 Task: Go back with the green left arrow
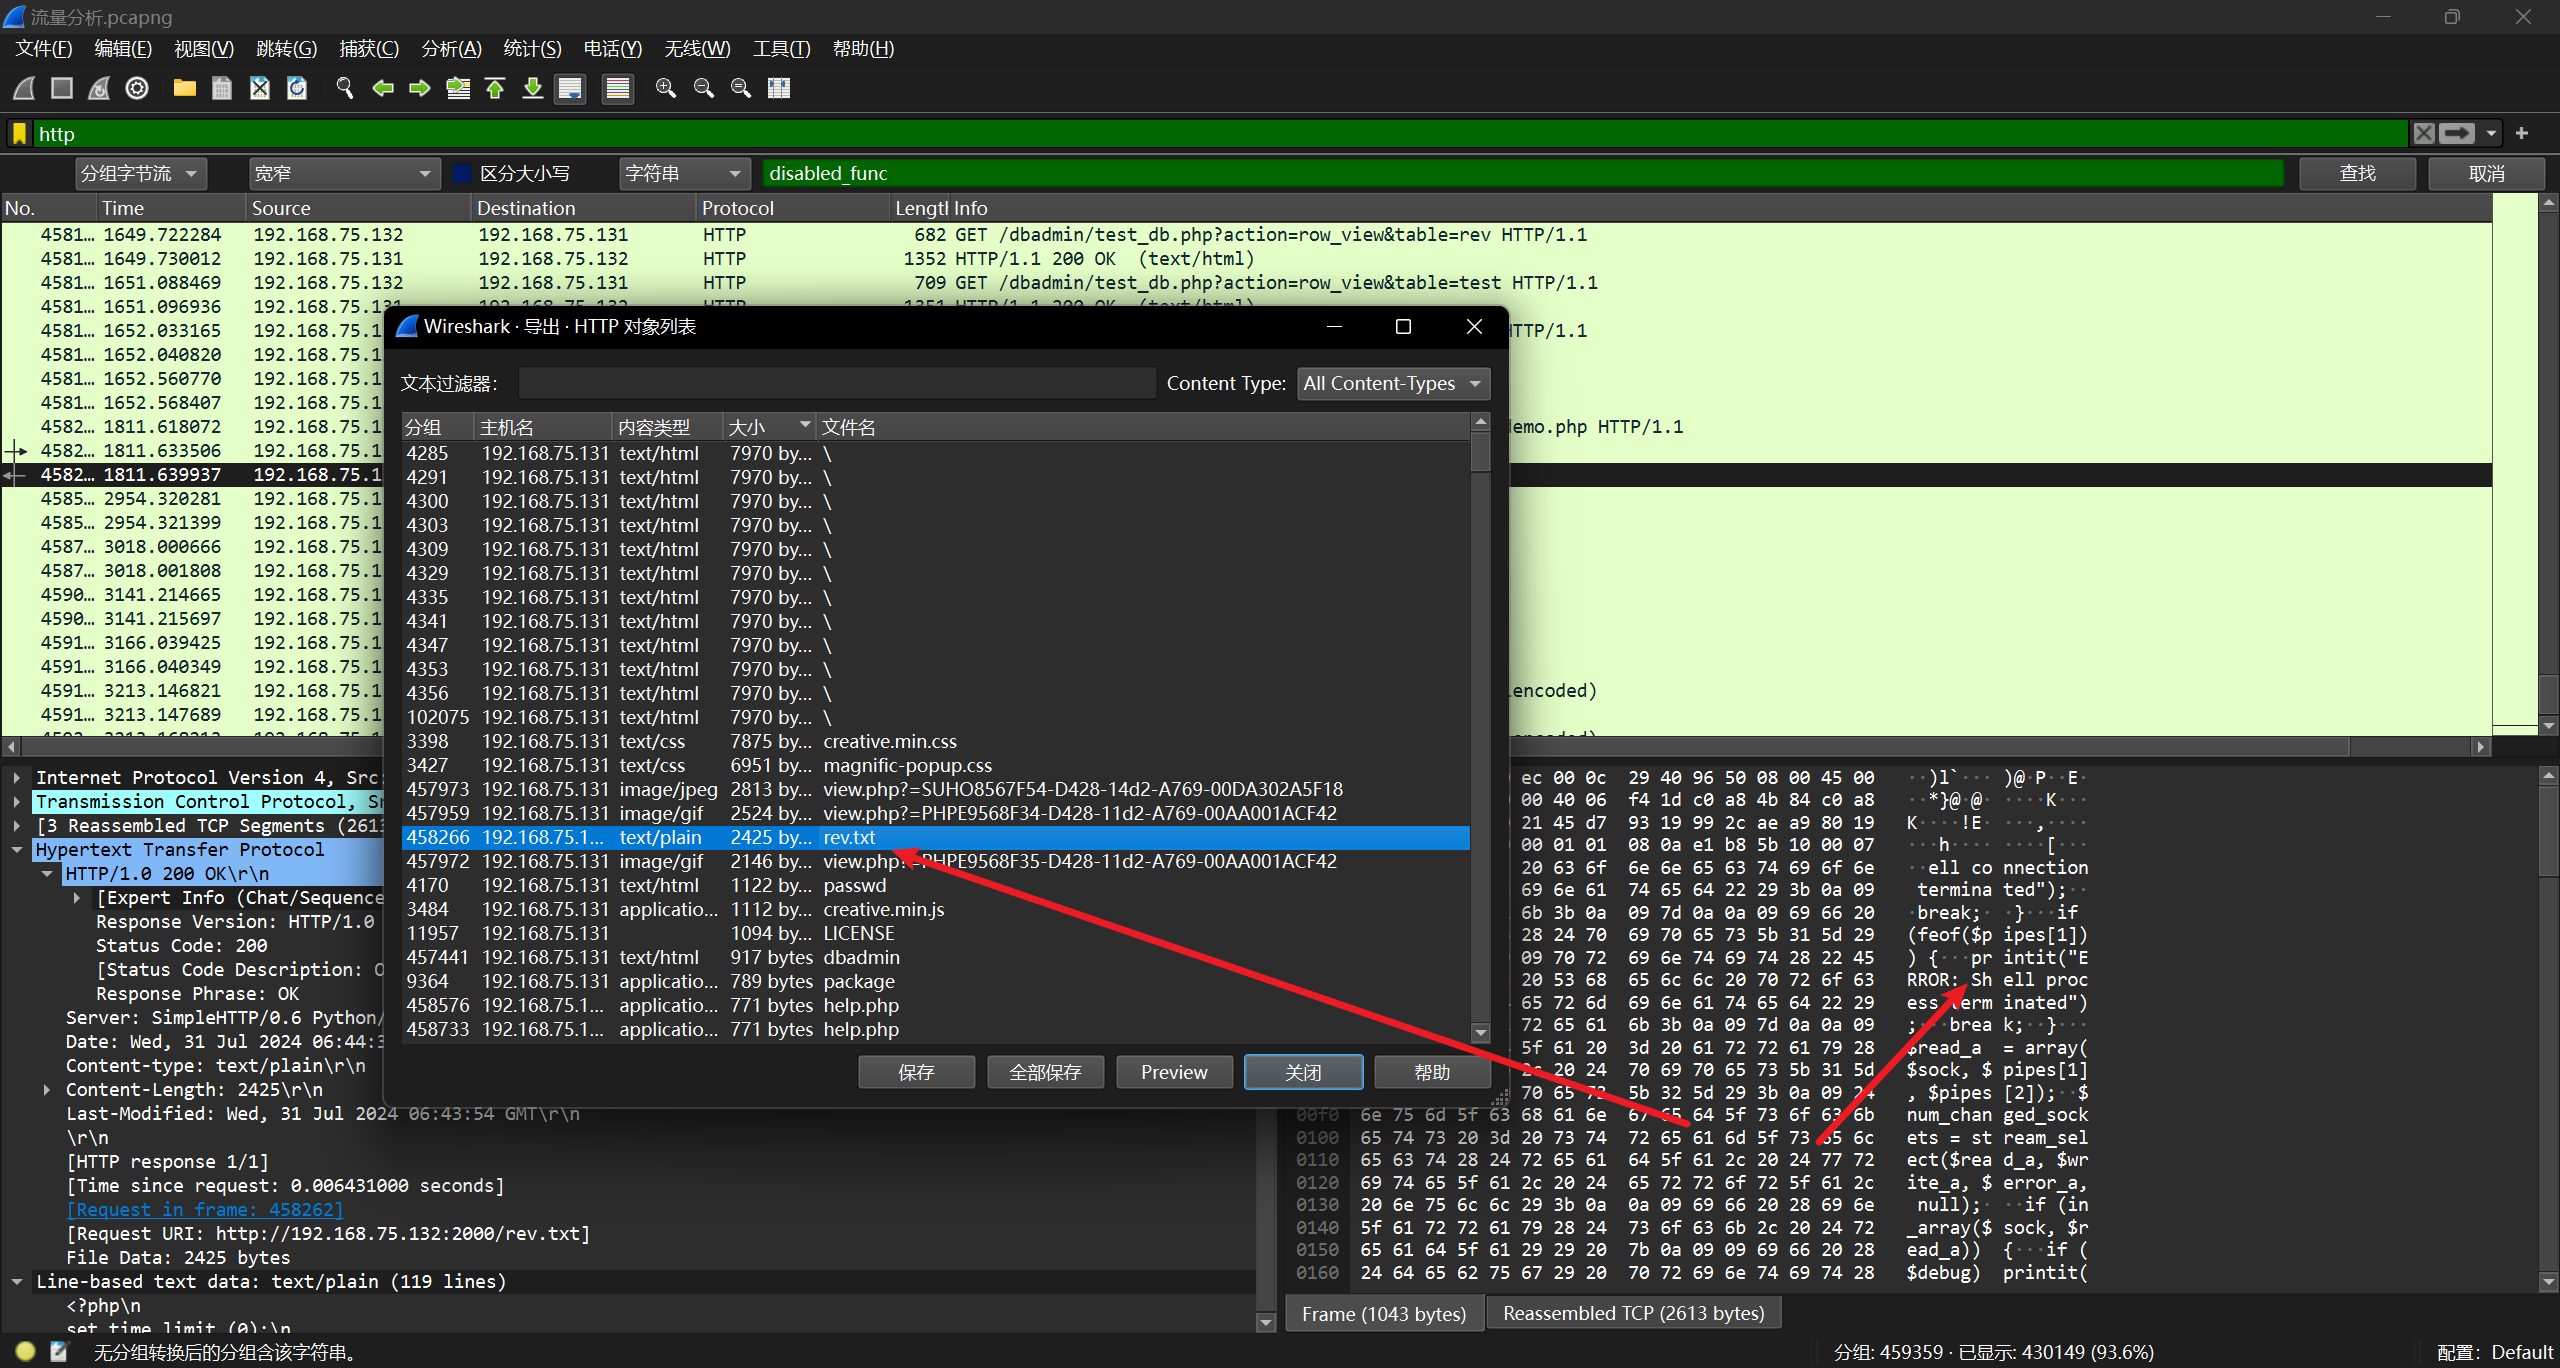383,89
